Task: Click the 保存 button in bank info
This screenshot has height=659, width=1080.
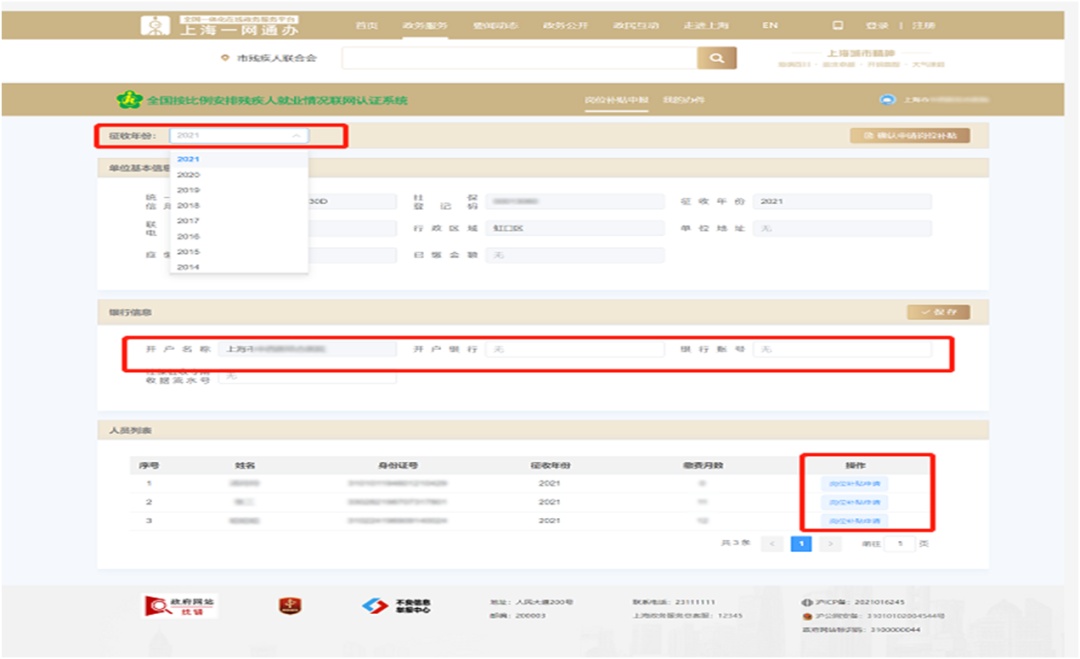Action: coord(938,312)
